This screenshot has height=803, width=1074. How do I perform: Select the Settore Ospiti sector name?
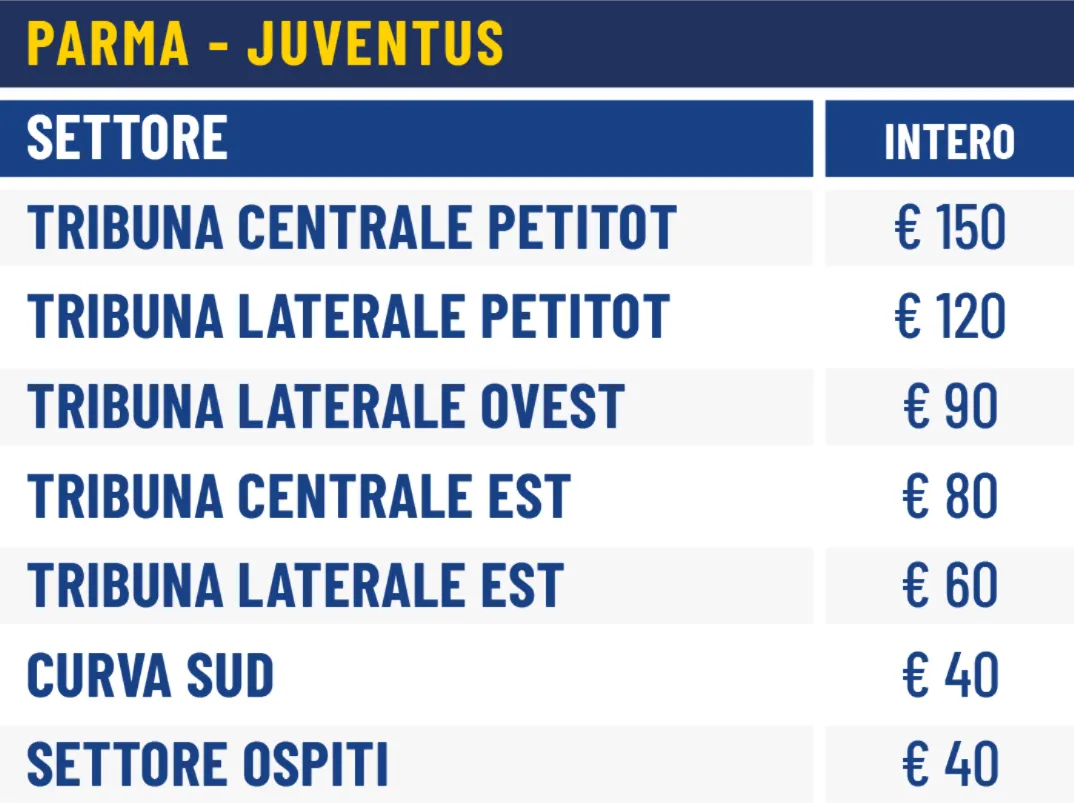207,765
